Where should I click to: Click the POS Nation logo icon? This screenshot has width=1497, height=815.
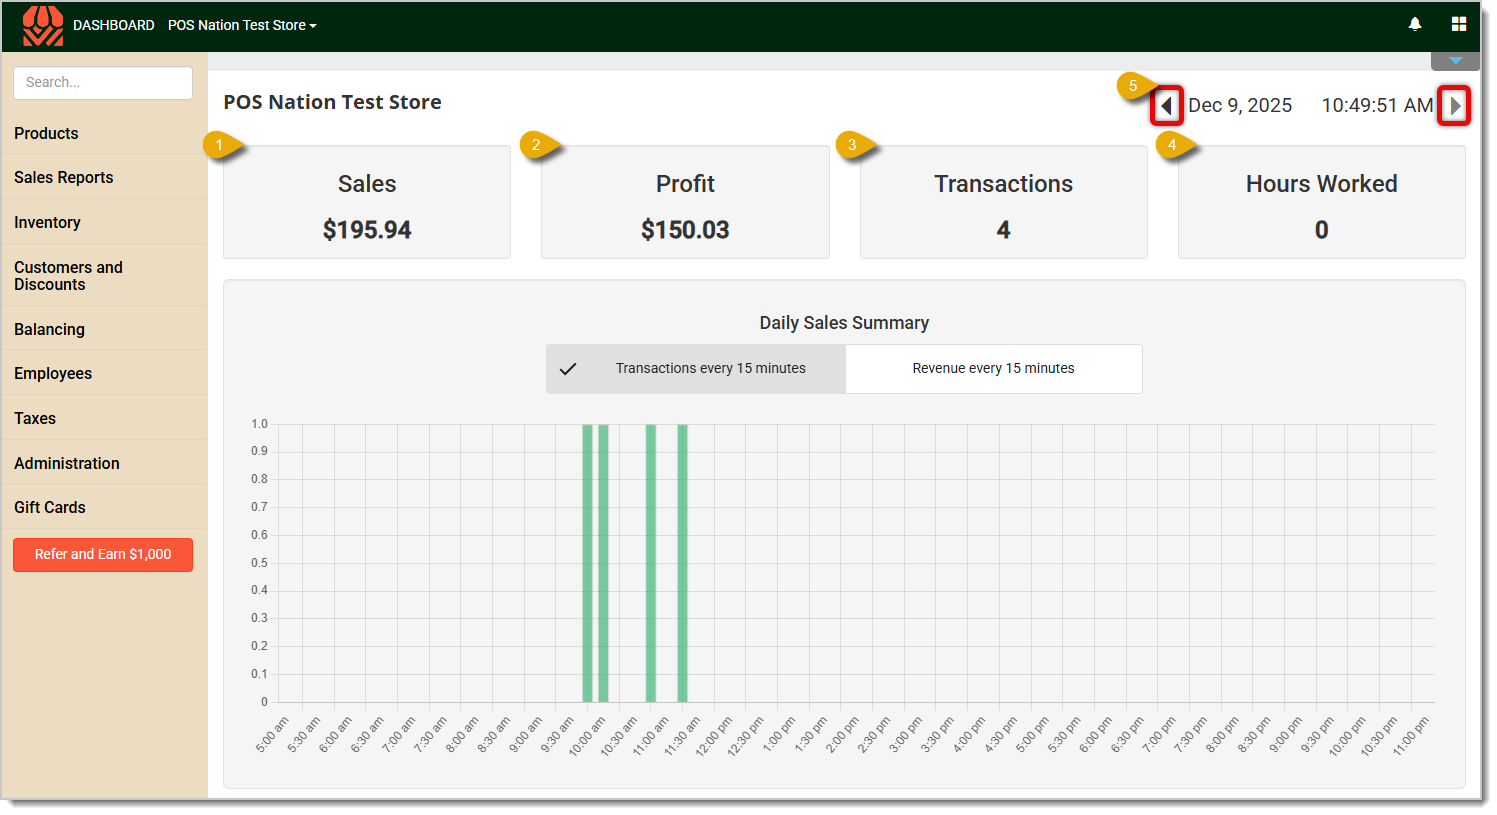tap(42, 26)
